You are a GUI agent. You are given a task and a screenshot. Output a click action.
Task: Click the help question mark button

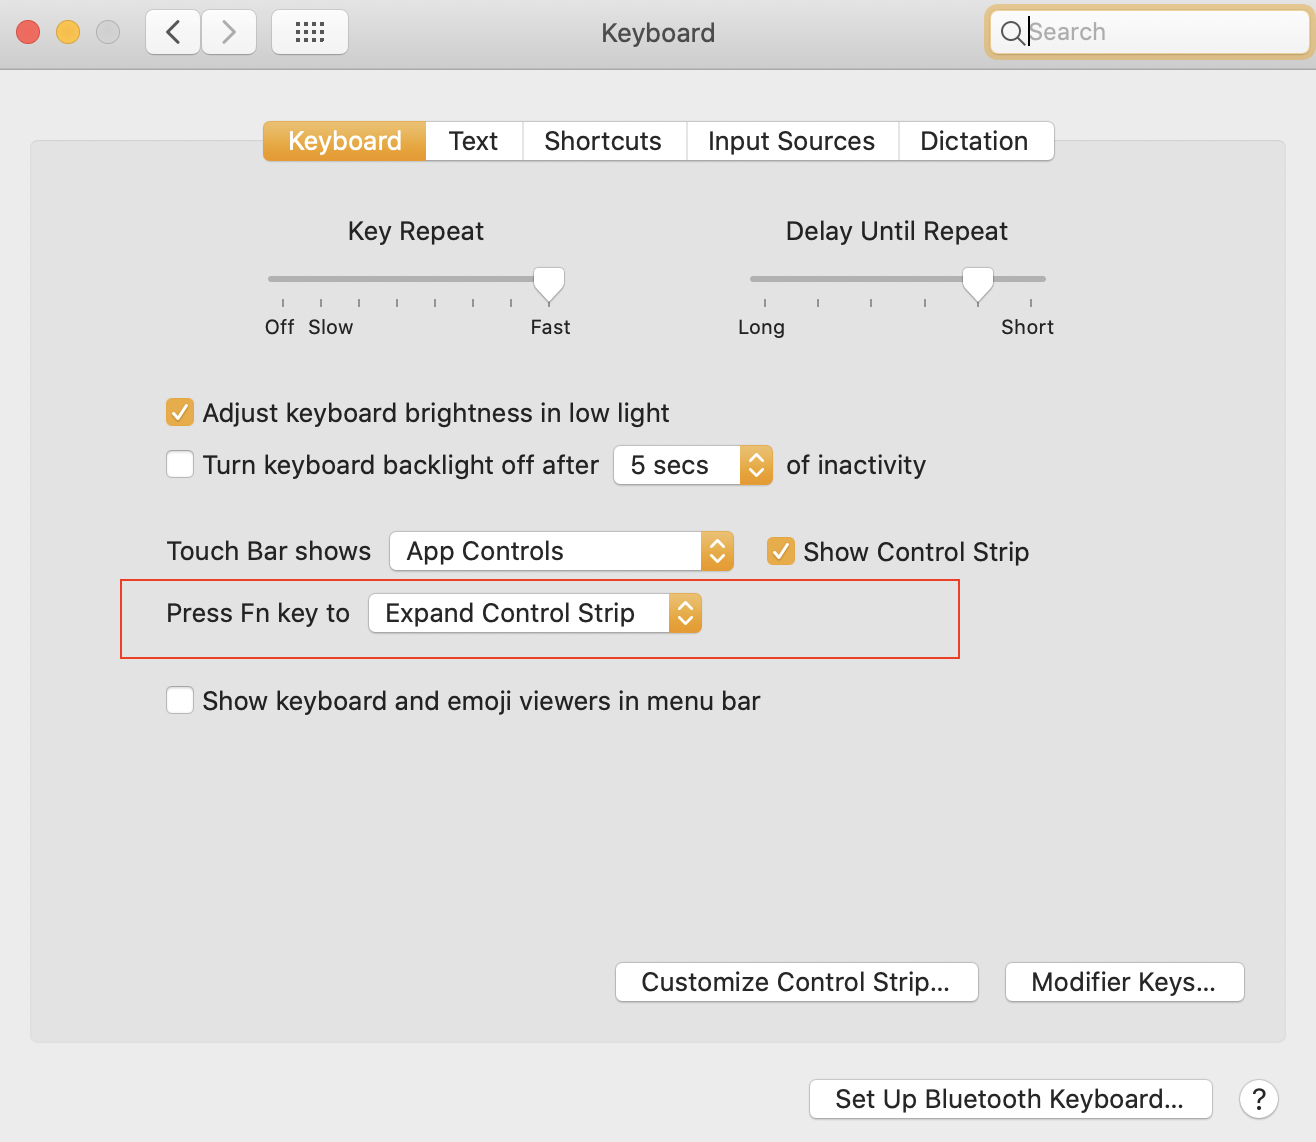(x=1258, y=1099)
